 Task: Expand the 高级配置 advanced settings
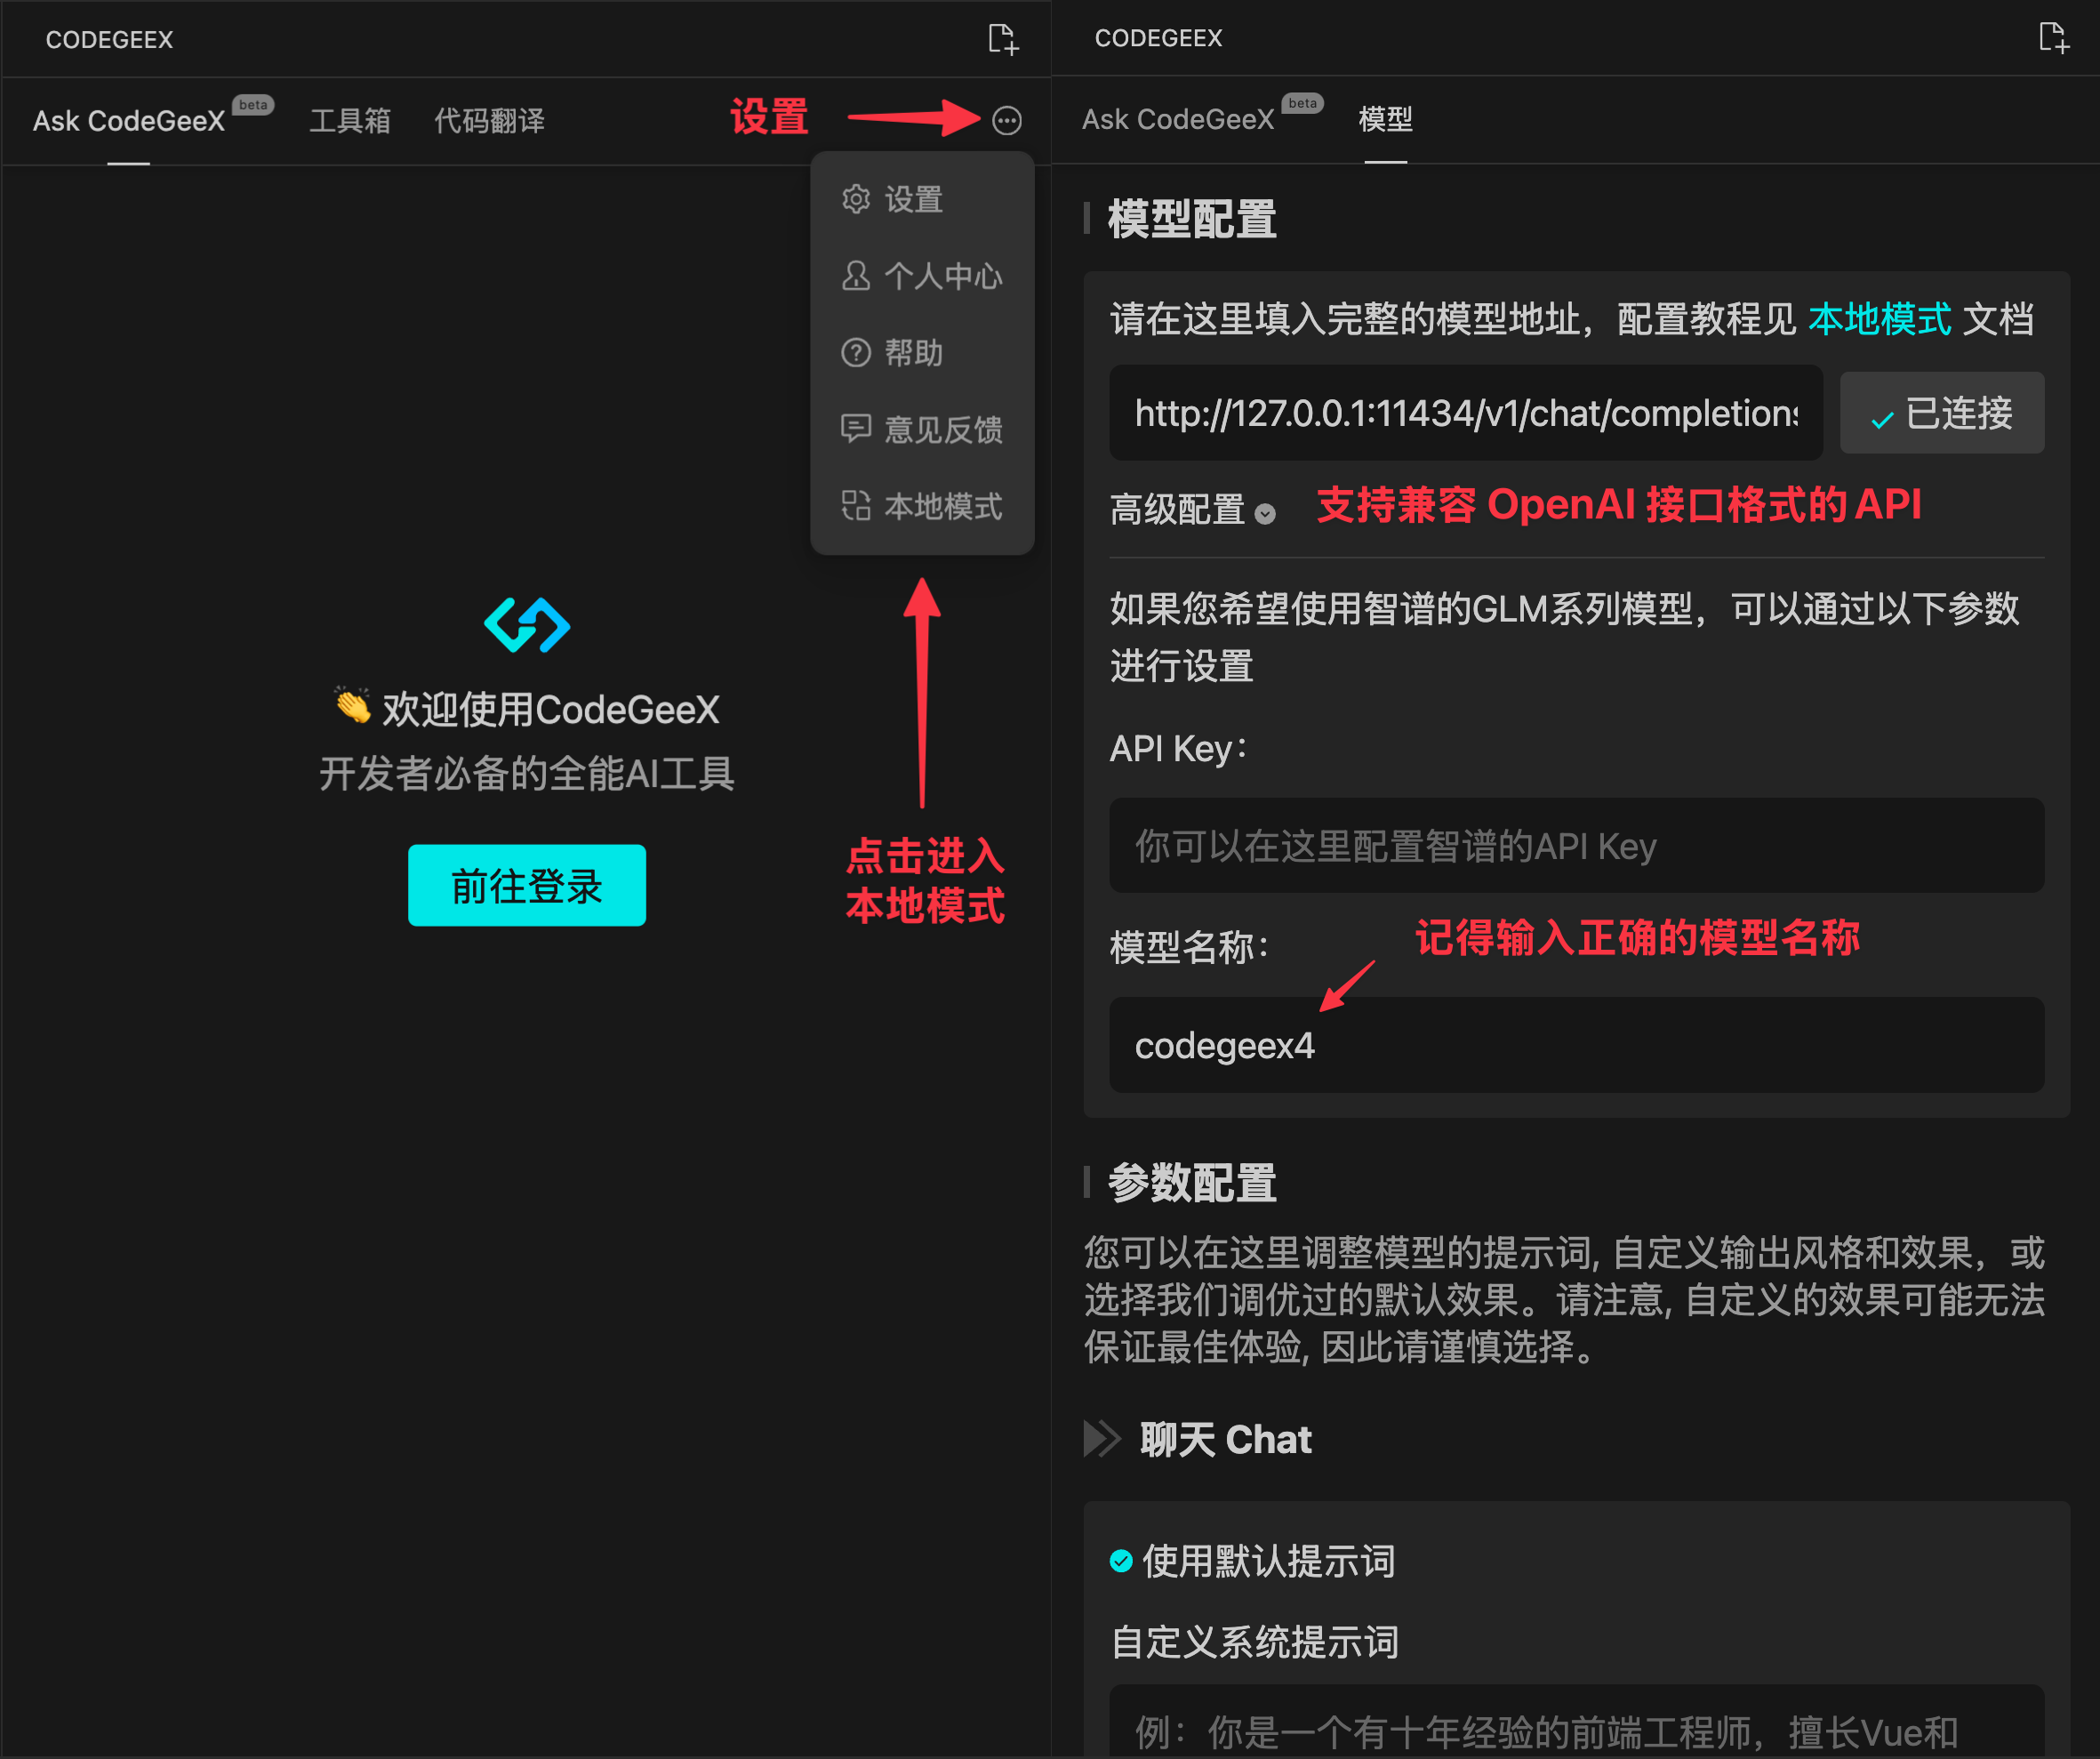[x=1266, y=512]
